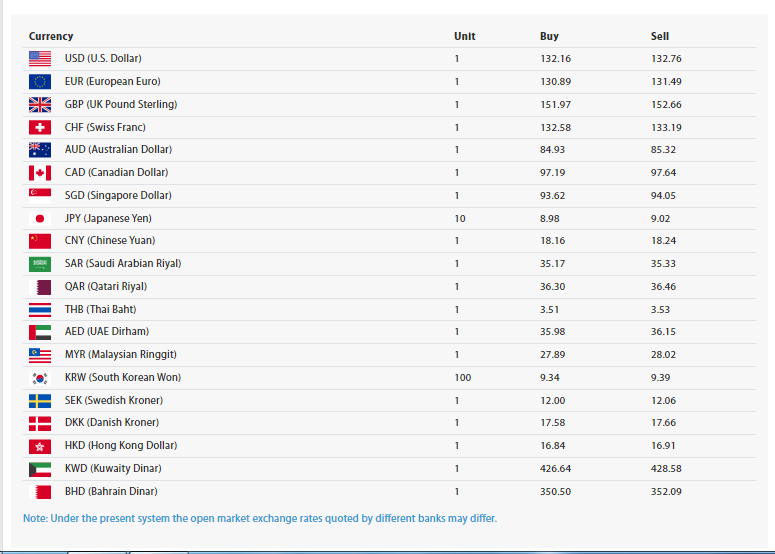775x554 pixels.
Task: Select the Hong Kong Dollar flag
Action: point(40,446)
